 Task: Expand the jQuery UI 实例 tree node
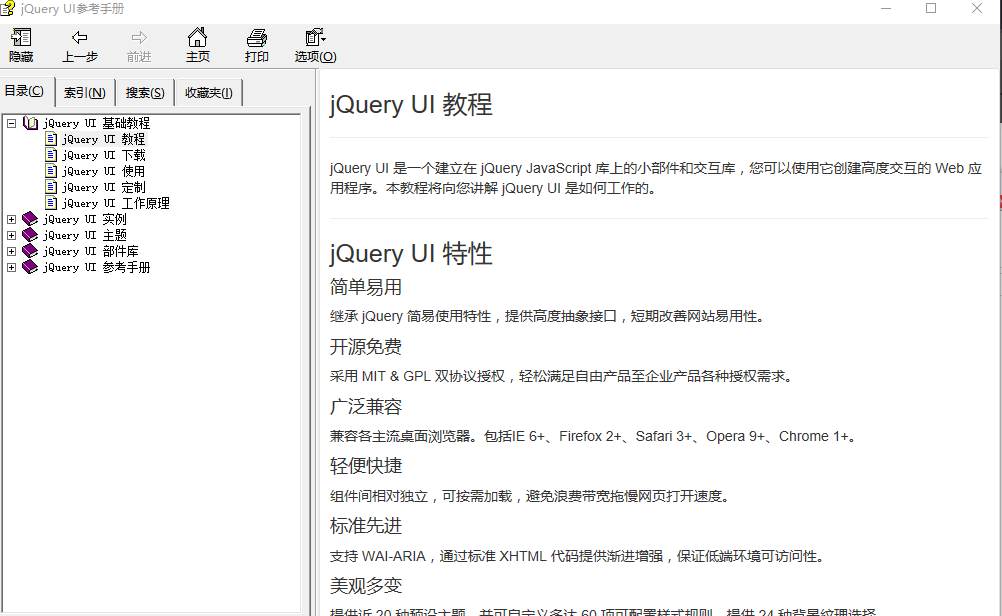point(10,219)
